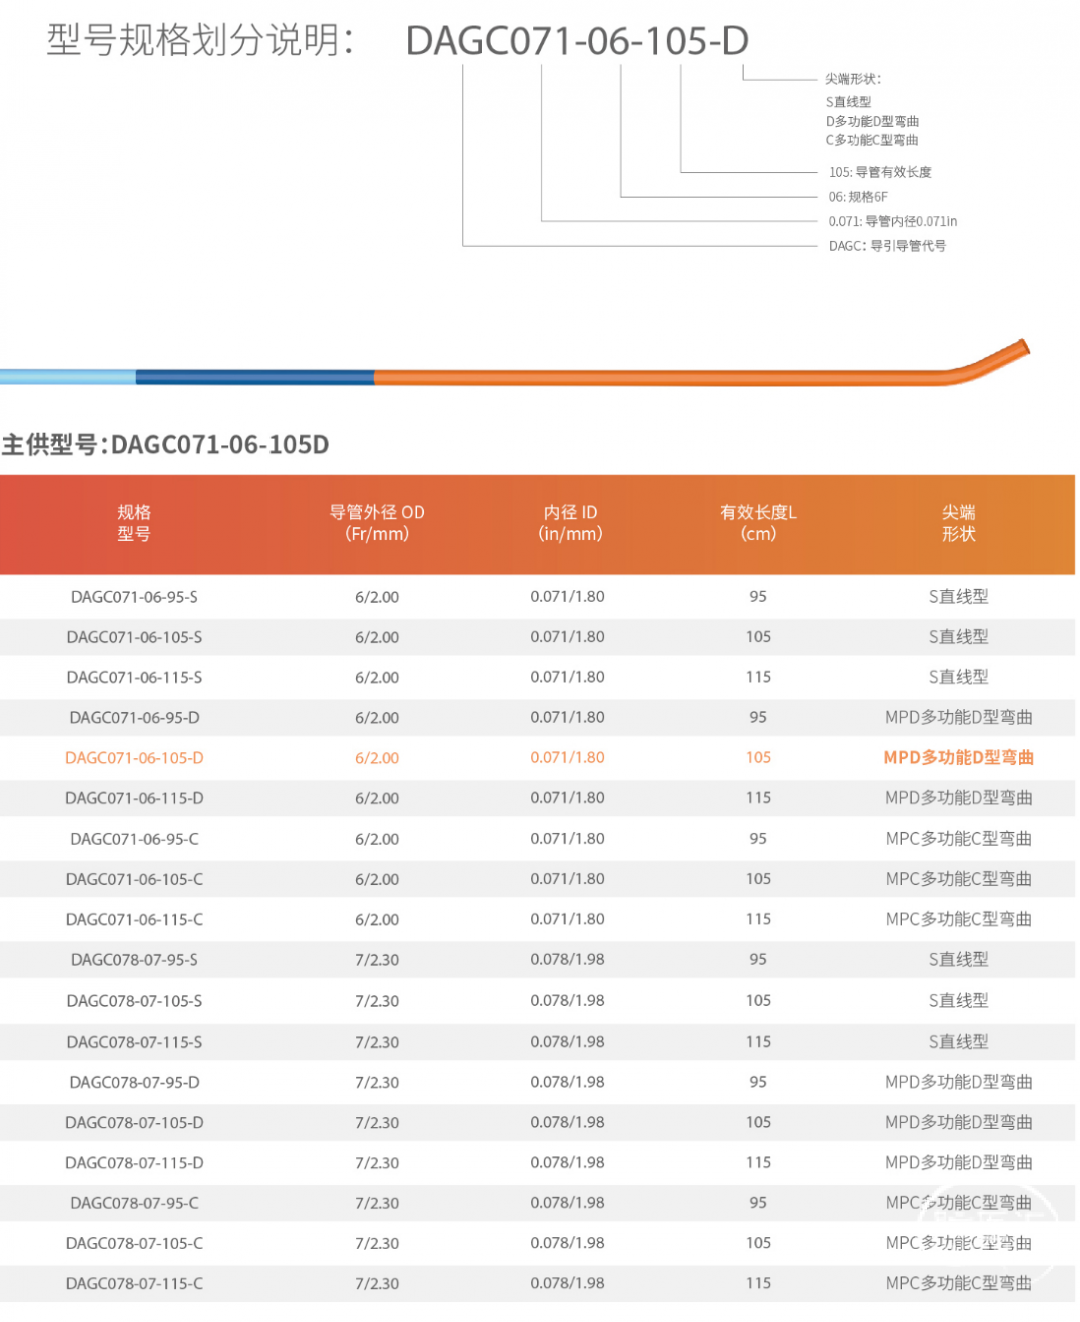Click the legend text 06: 规格6F
Screen dimensions: 1080x1322
pos(858,197)
